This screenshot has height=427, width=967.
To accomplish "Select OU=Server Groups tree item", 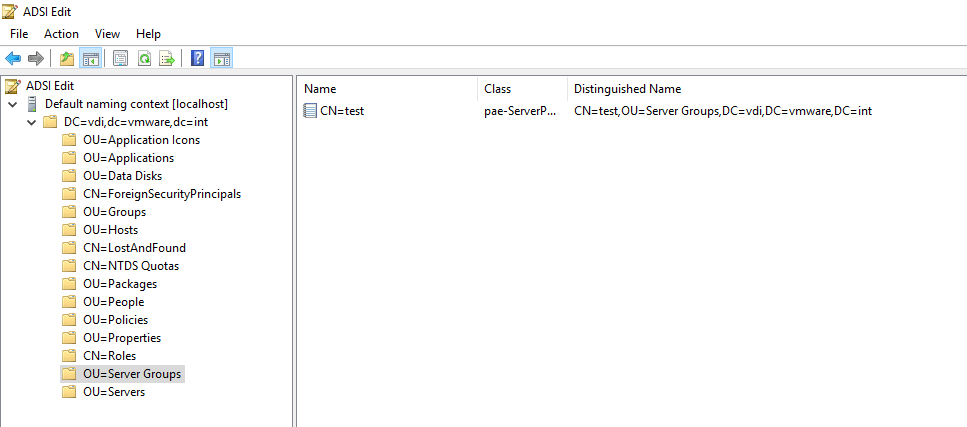I will pyautogui.click(x=132, y=374).
